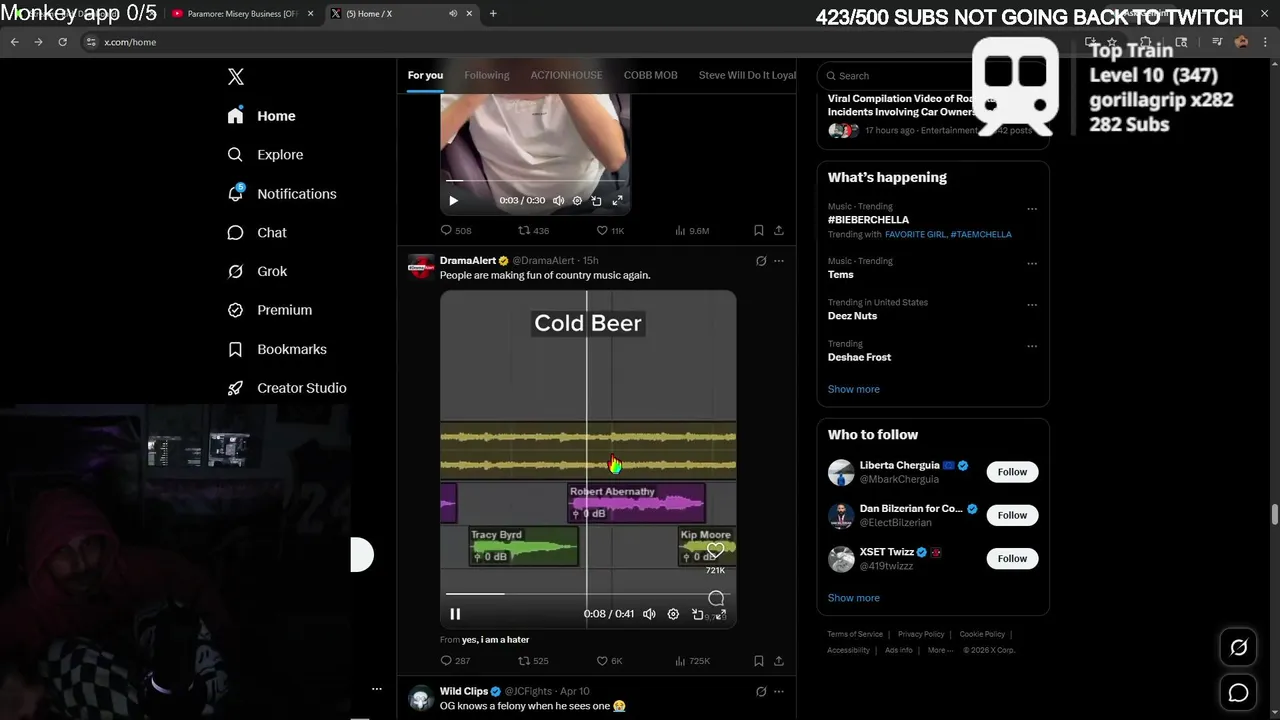Show more under What's happening
The height and width of the screenshot is (720, 1280).
click(x=854, y=389)
